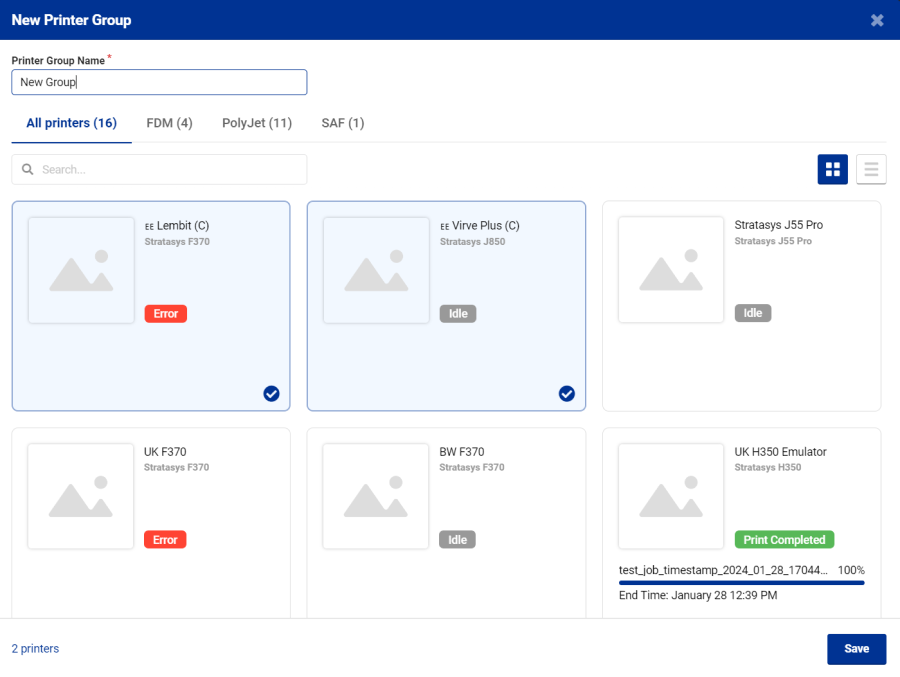The width and height of the screenshot is (900, 677).
Task: Click inside the printer search box
Action: click(159, 169)
